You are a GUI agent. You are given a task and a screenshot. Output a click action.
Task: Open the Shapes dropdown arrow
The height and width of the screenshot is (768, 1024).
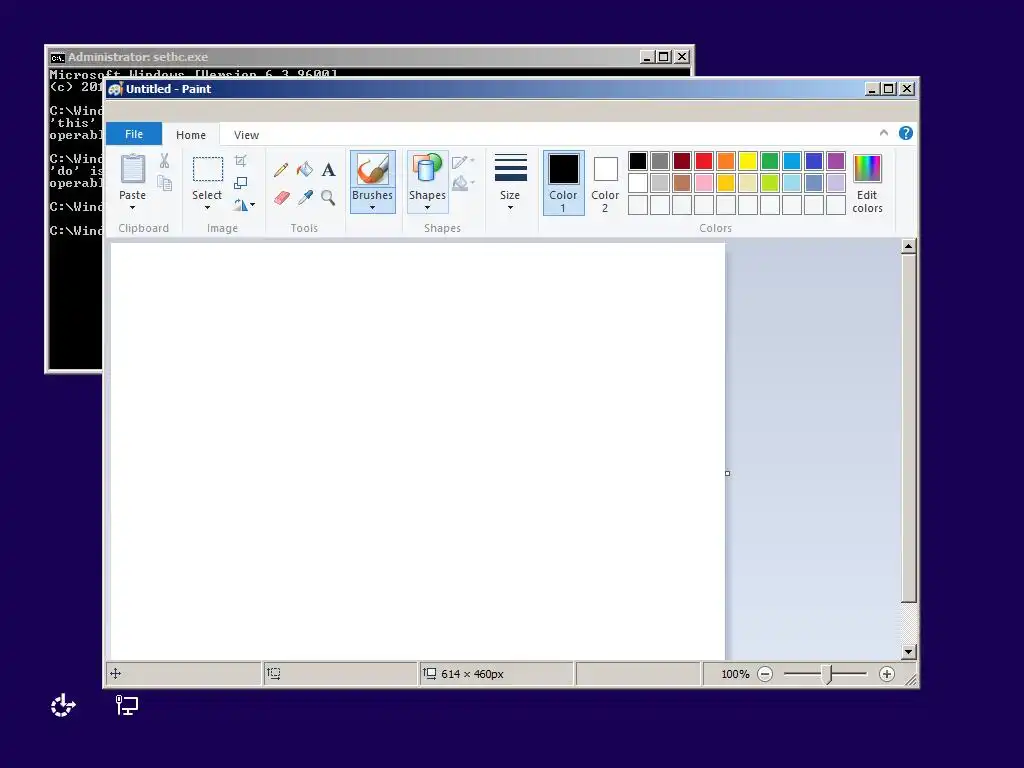click(427, 208)
